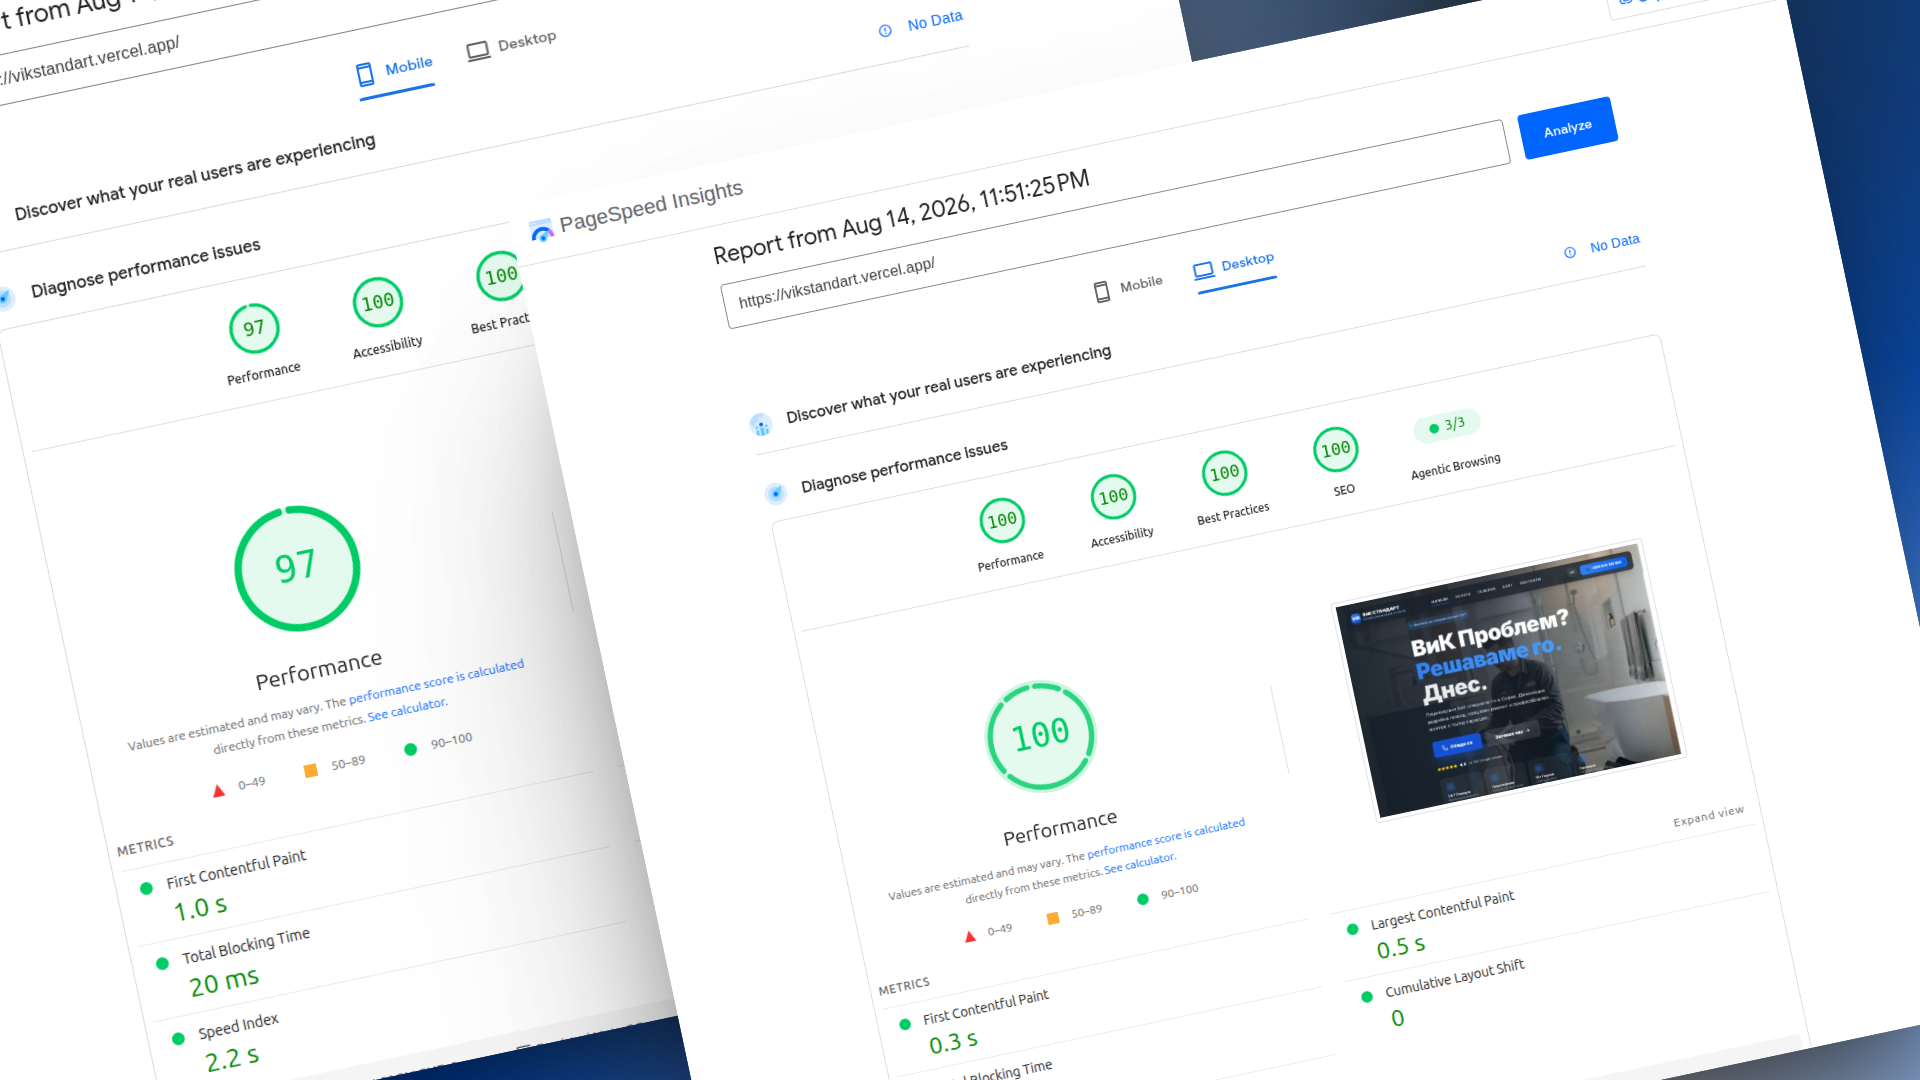Screen dimensions: 1920x1080
Task: Switch to Mobile tab in the front report
Action: 1128,288
